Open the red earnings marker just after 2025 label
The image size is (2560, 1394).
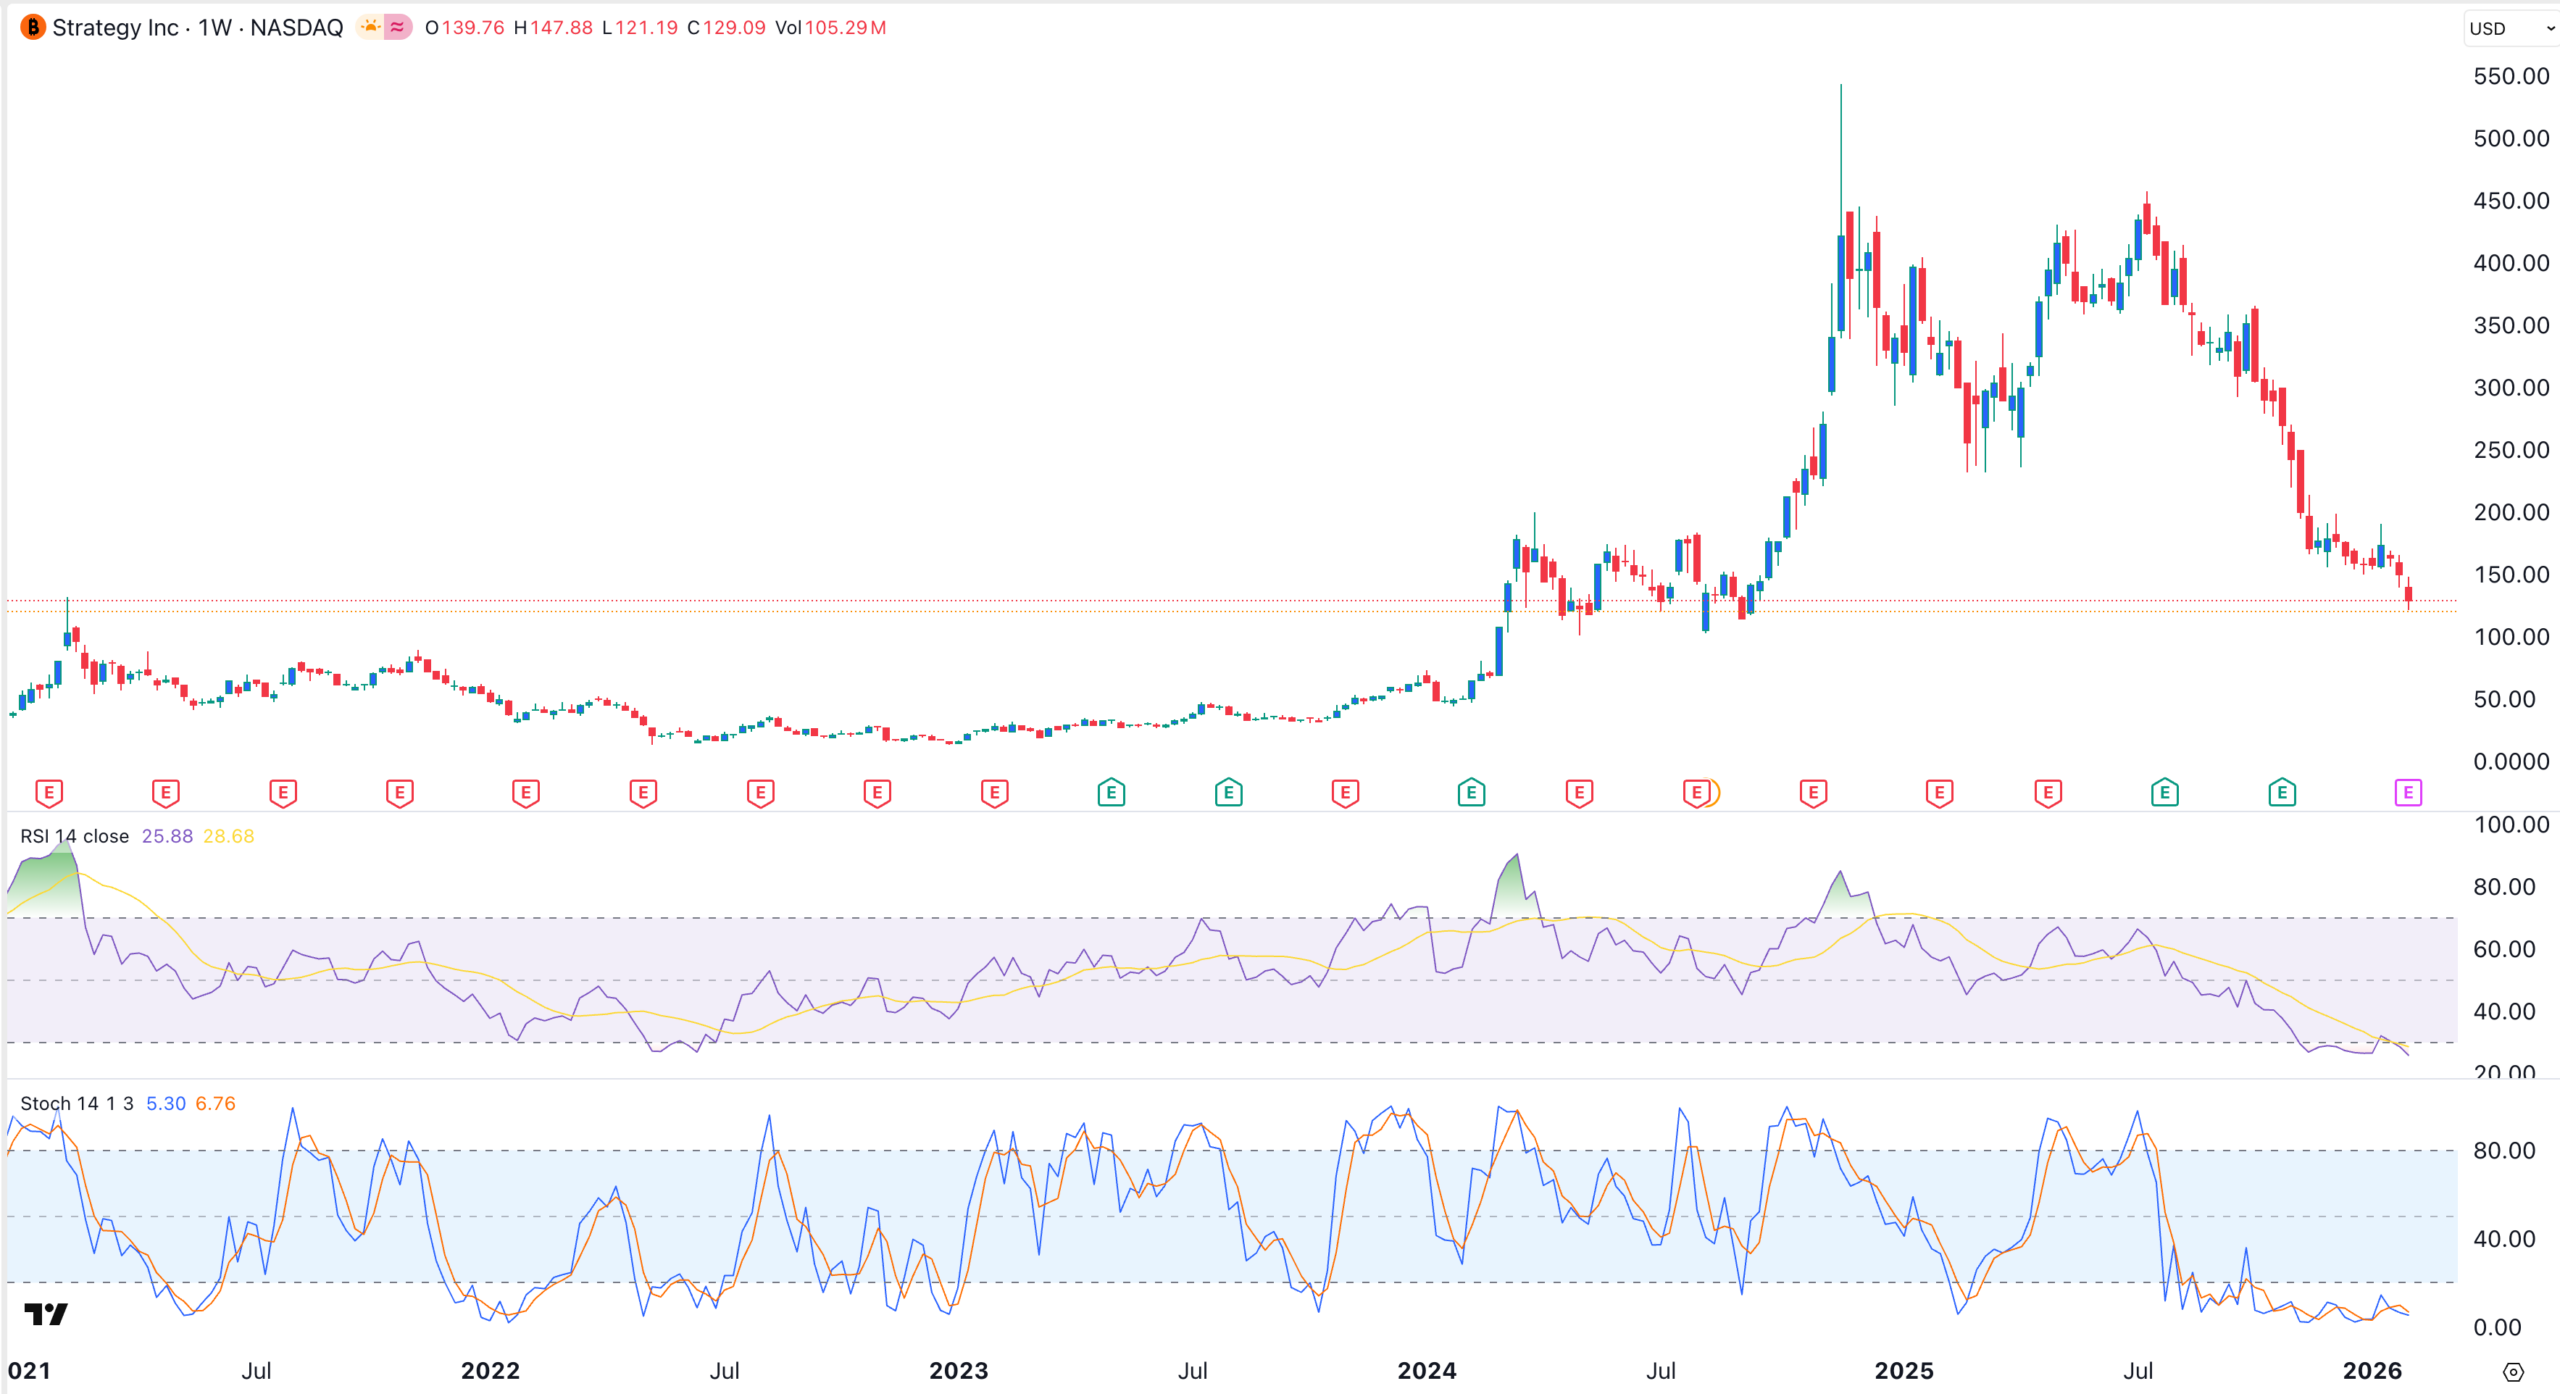1940,793
